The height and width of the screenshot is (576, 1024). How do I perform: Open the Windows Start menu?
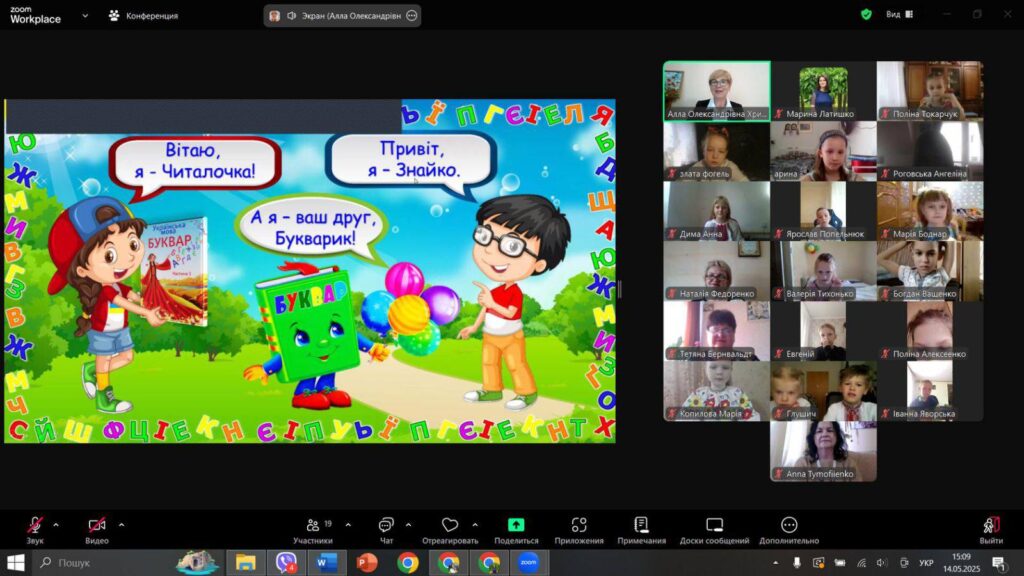[15, 562]
